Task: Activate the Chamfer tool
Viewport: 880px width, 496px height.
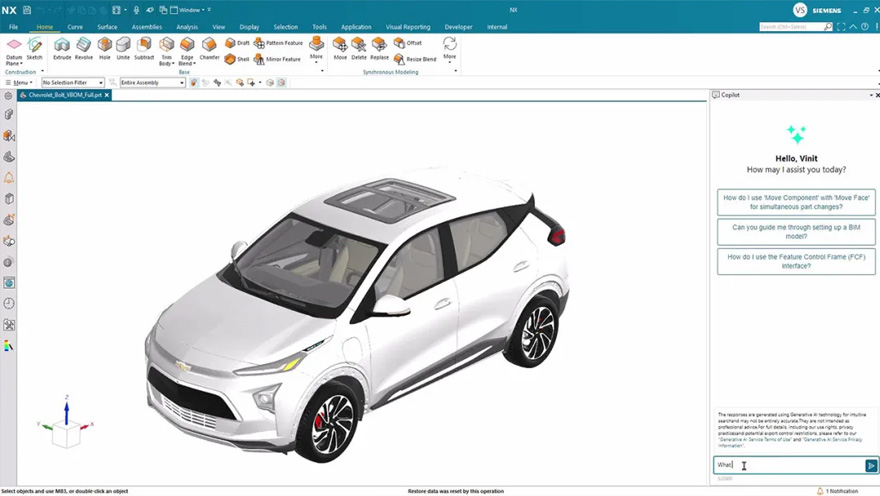Action: tap(209, 47)
